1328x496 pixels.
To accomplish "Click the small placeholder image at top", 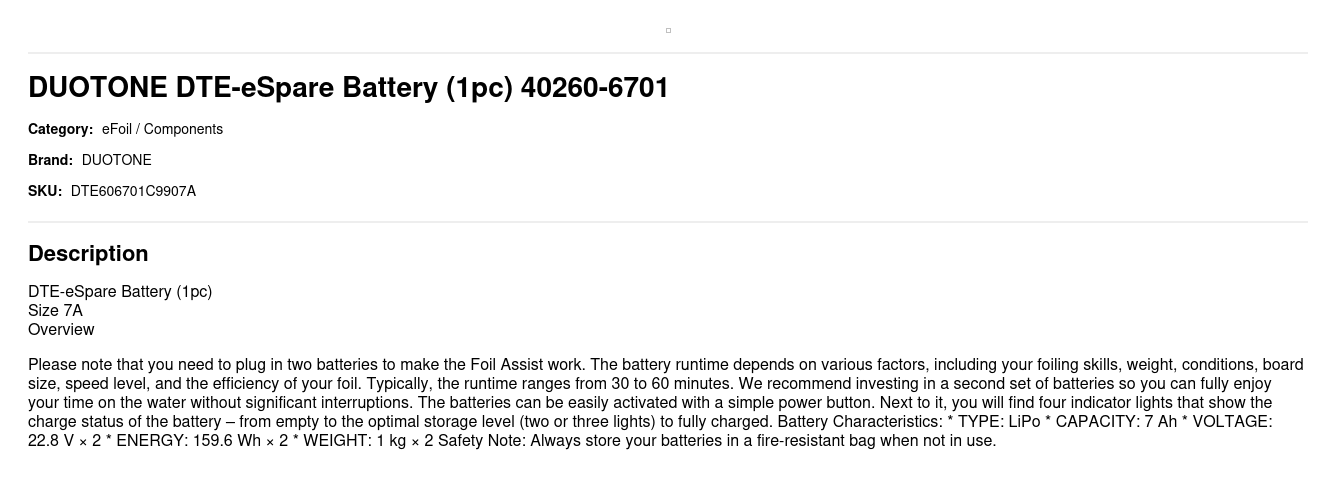I will pyautogui.click(x=668, y=30).
